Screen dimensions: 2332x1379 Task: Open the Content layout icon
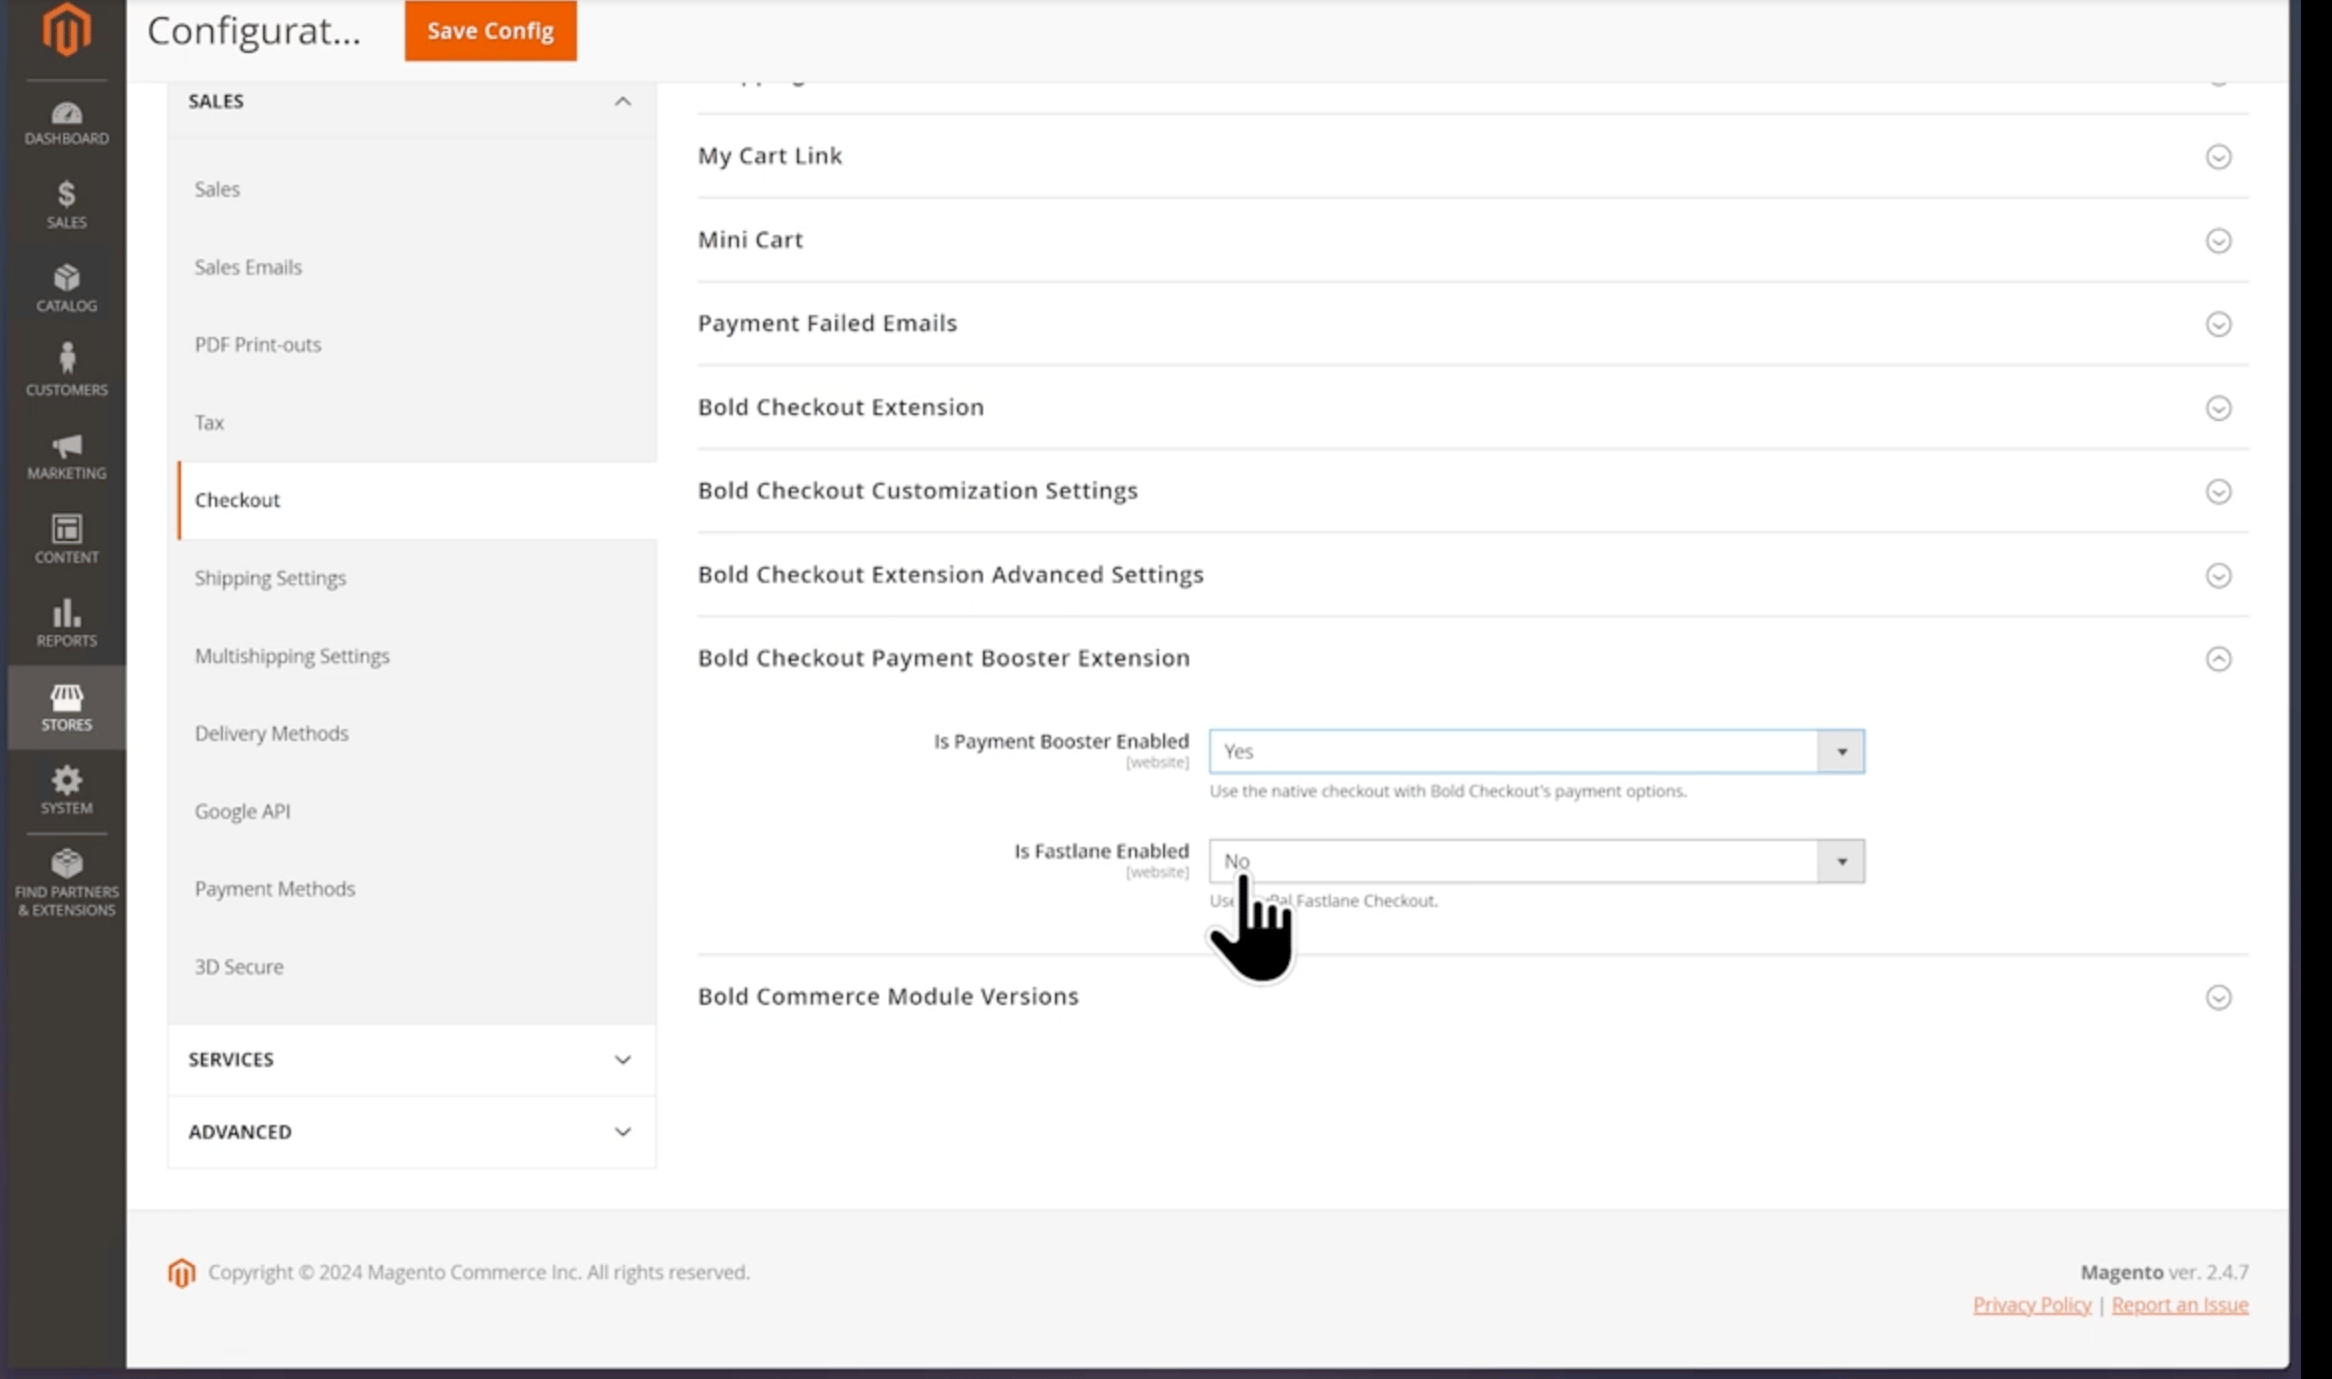pyautogui.click(x=66, y=538)
